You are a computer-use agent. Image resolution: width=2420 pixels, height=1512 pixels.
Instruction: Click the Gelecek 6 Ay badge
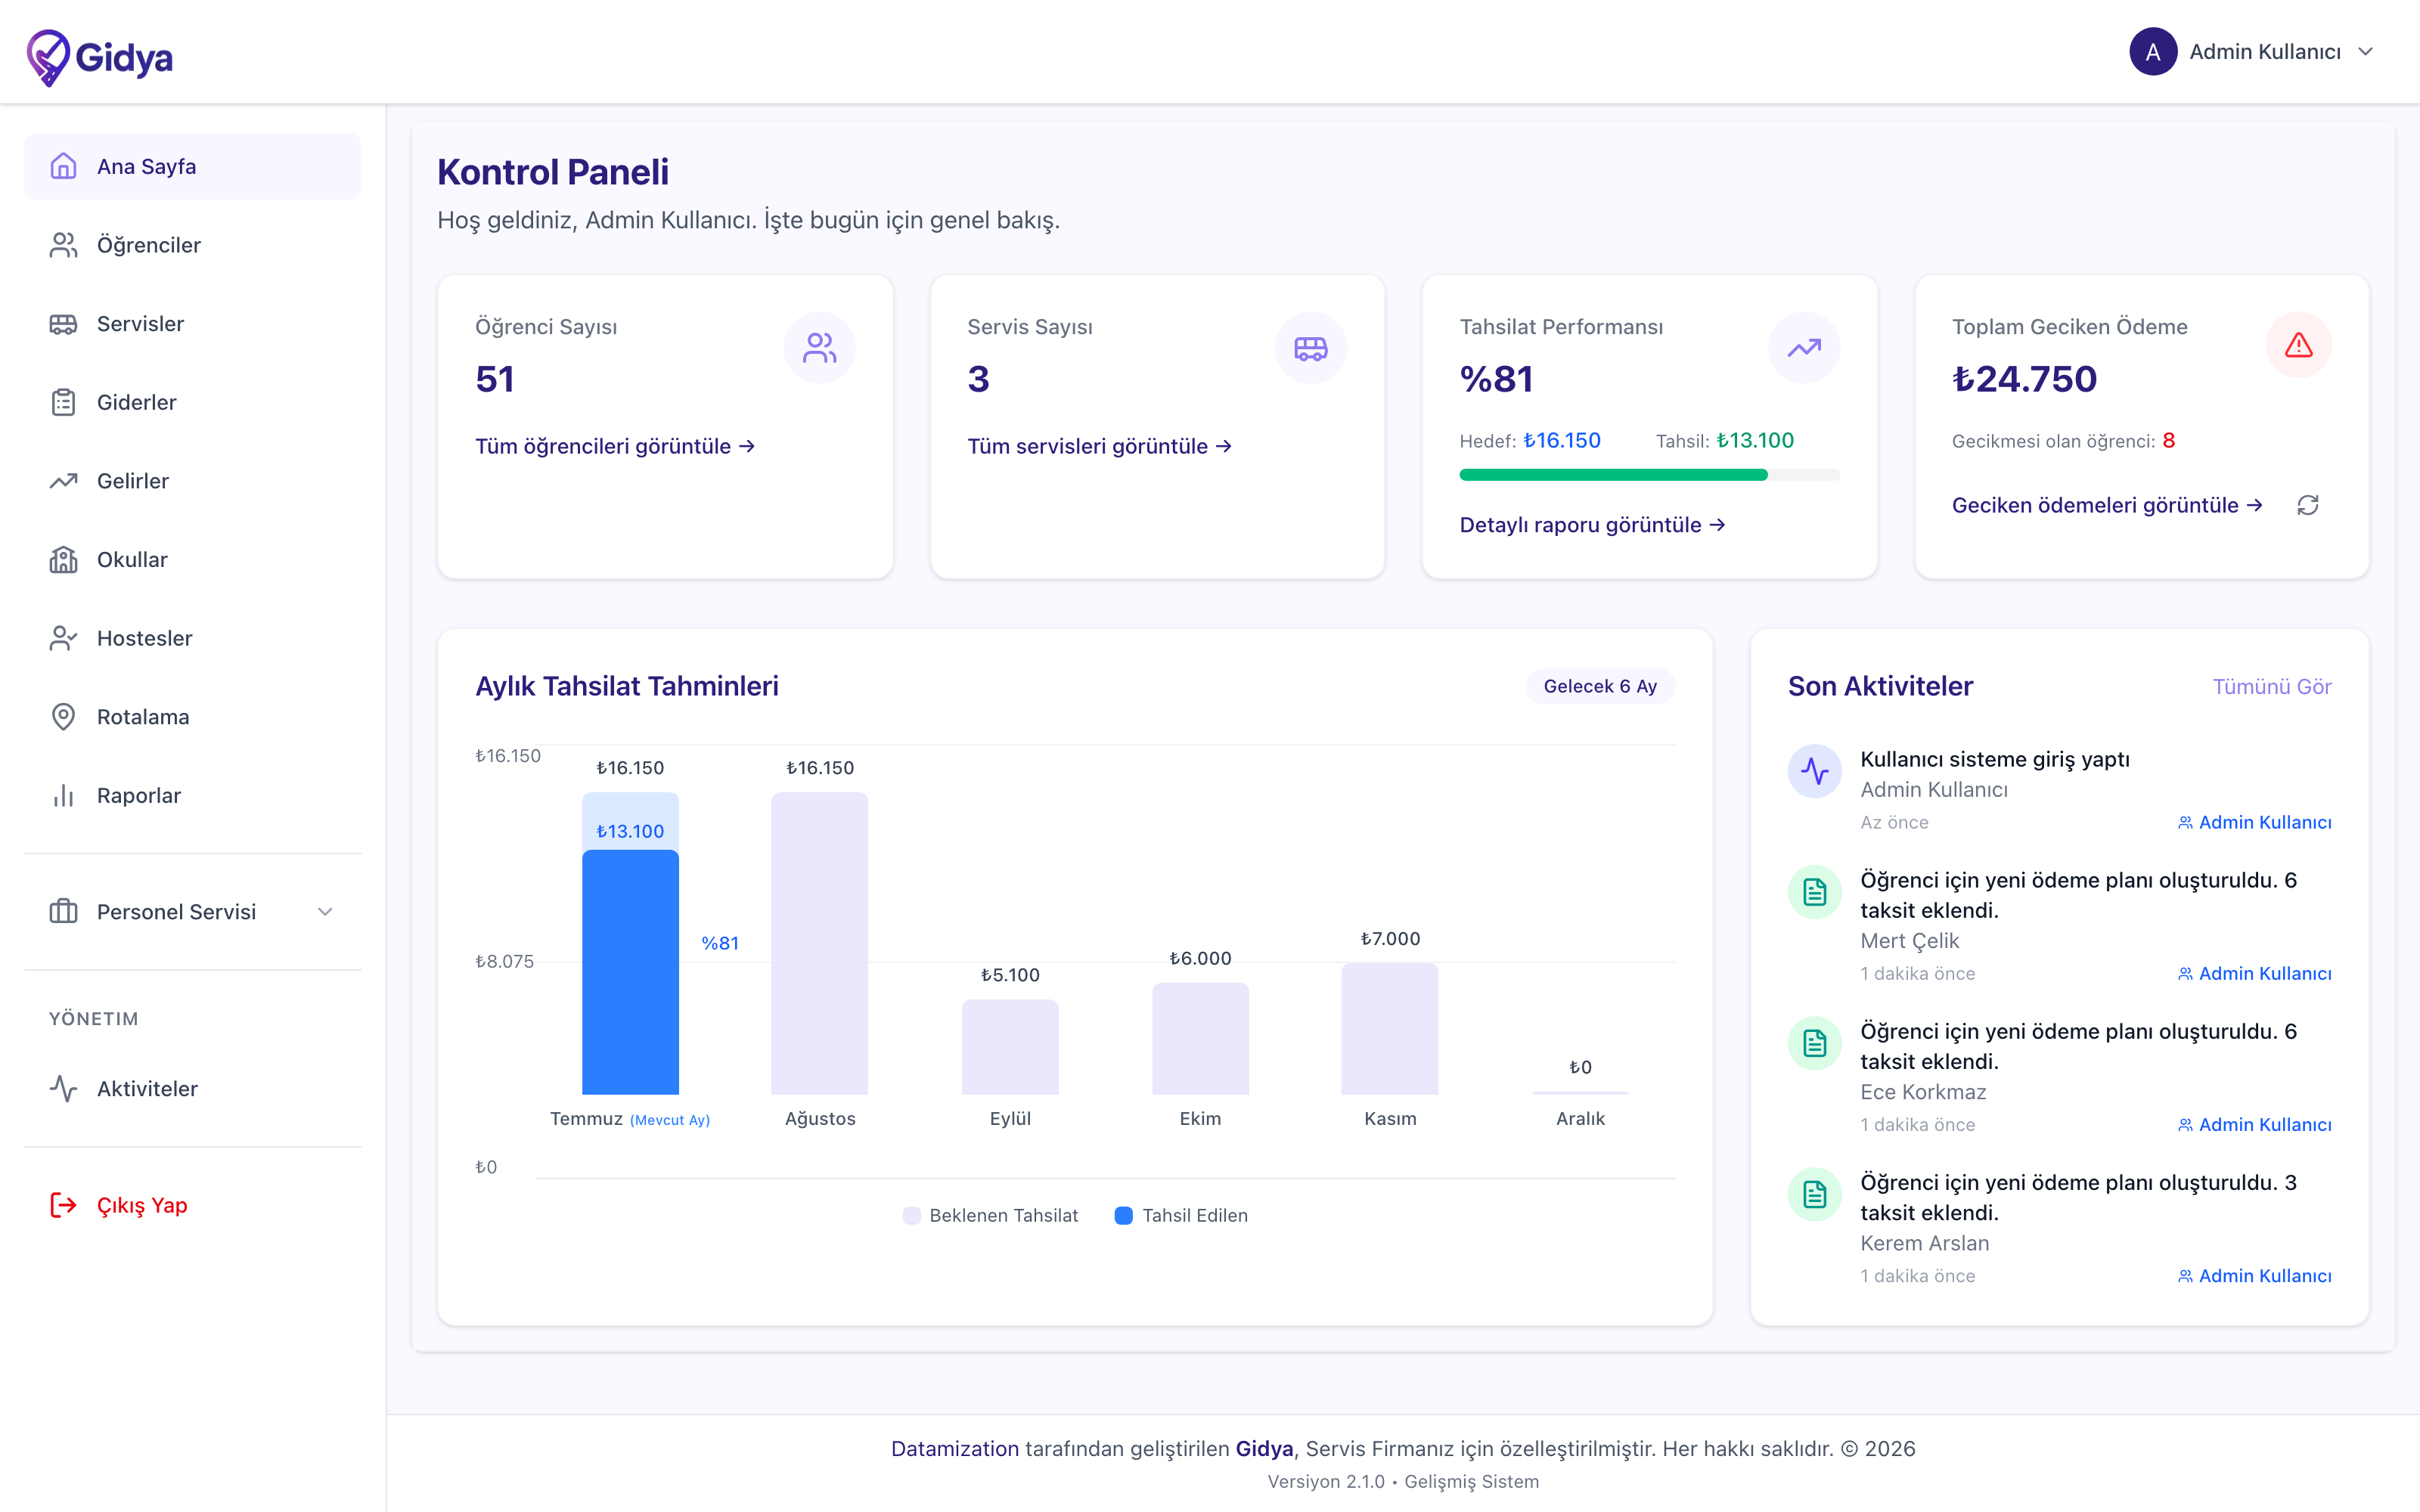coord(1600,686)
